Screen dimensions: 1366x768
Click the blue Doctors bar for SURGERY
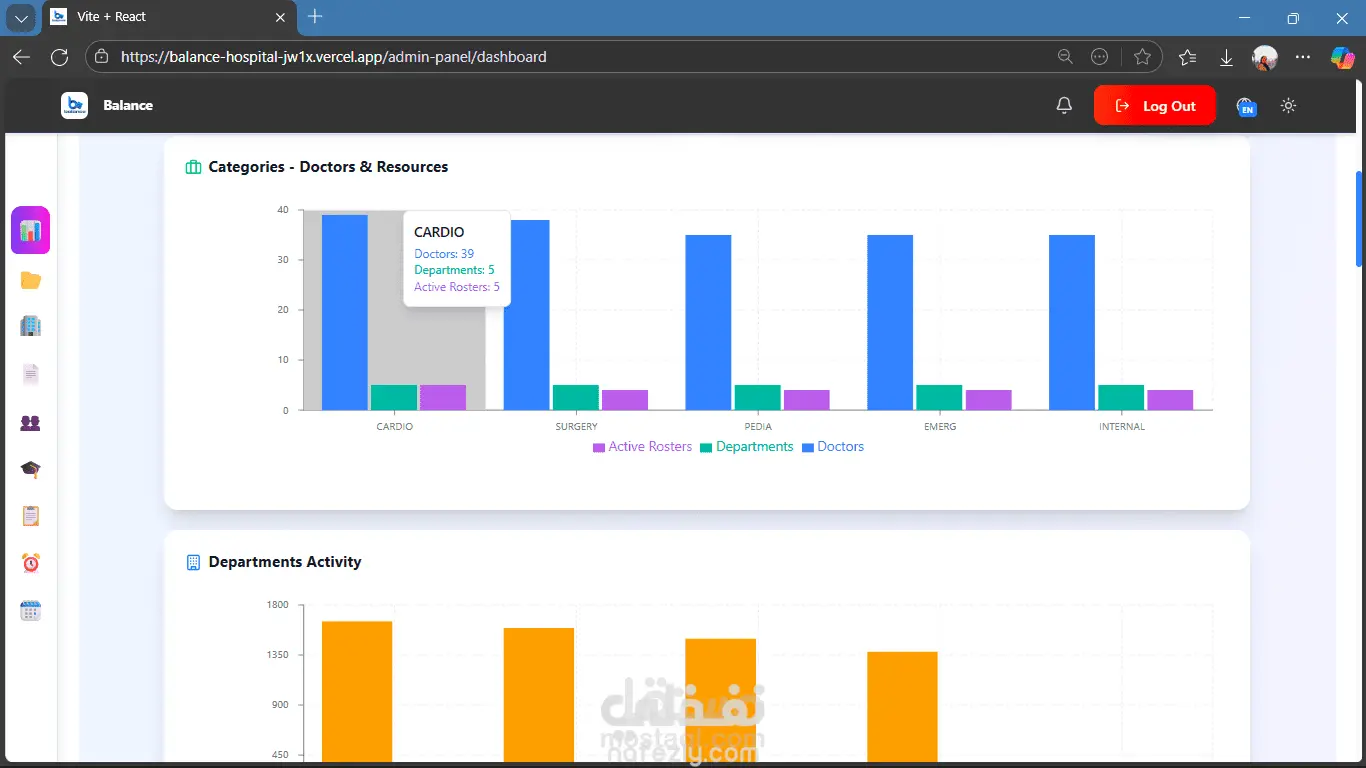(526, 315)
